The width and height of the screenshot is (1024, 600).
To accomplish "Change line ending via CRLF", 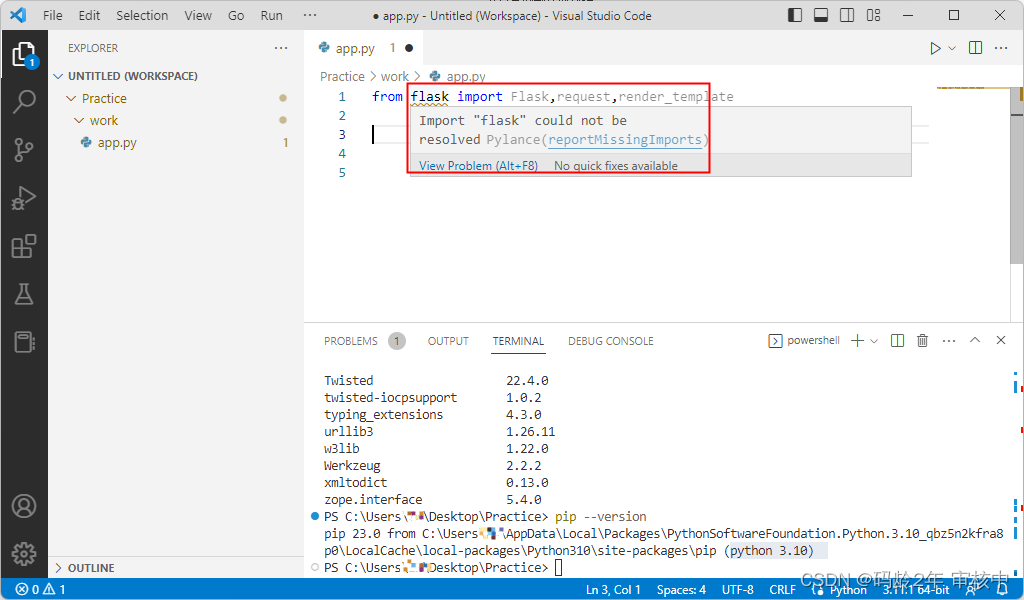I will tap(782, 590).
